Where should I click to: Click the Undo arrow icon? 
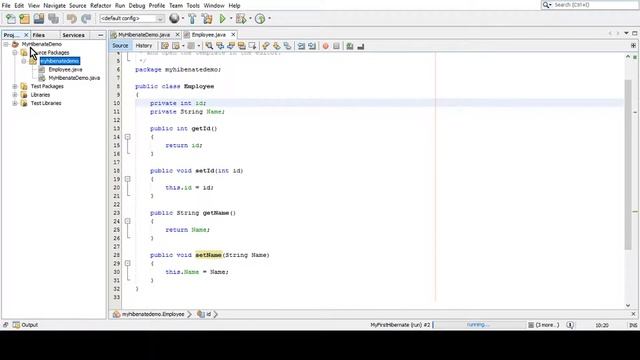point(72,18)
